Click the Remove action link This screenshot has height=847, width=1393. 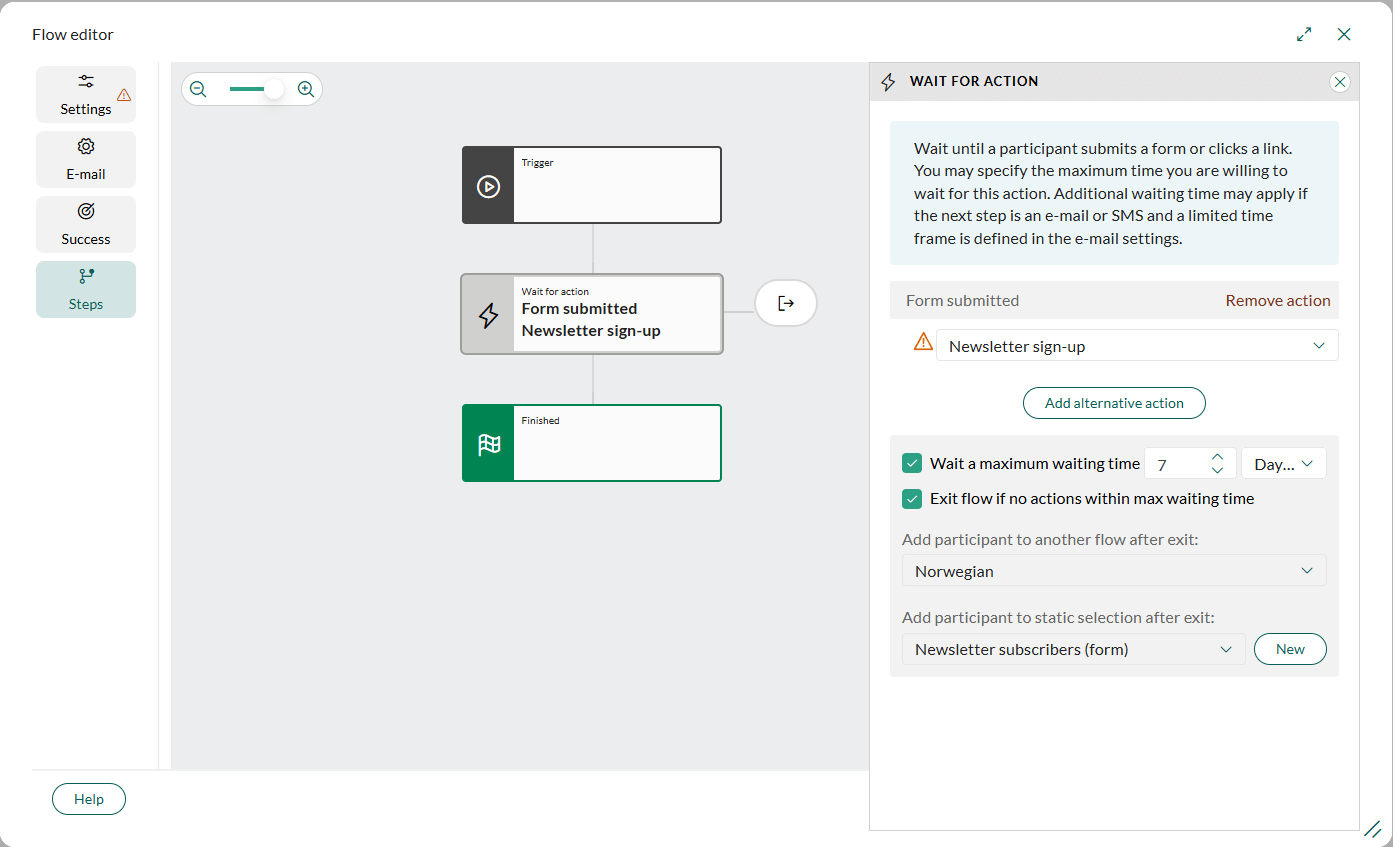click(1278, 300)
